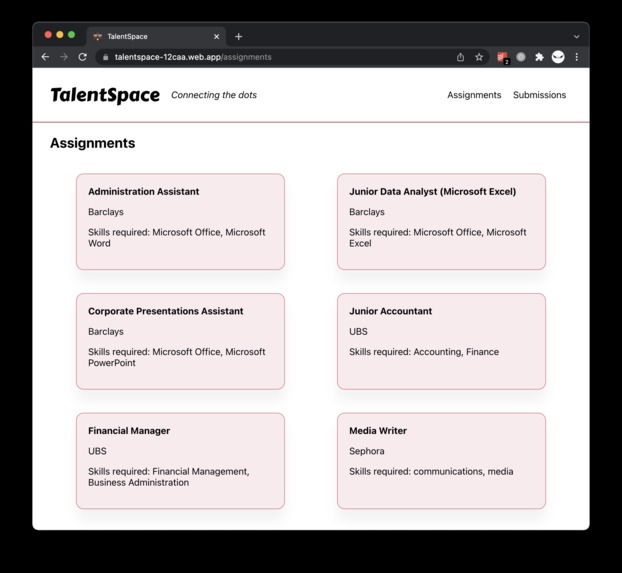622x573 pixels.
Task: Click the 'Connecting the dots' tagline
Action: pyautogui.click(x=214, y=95)
